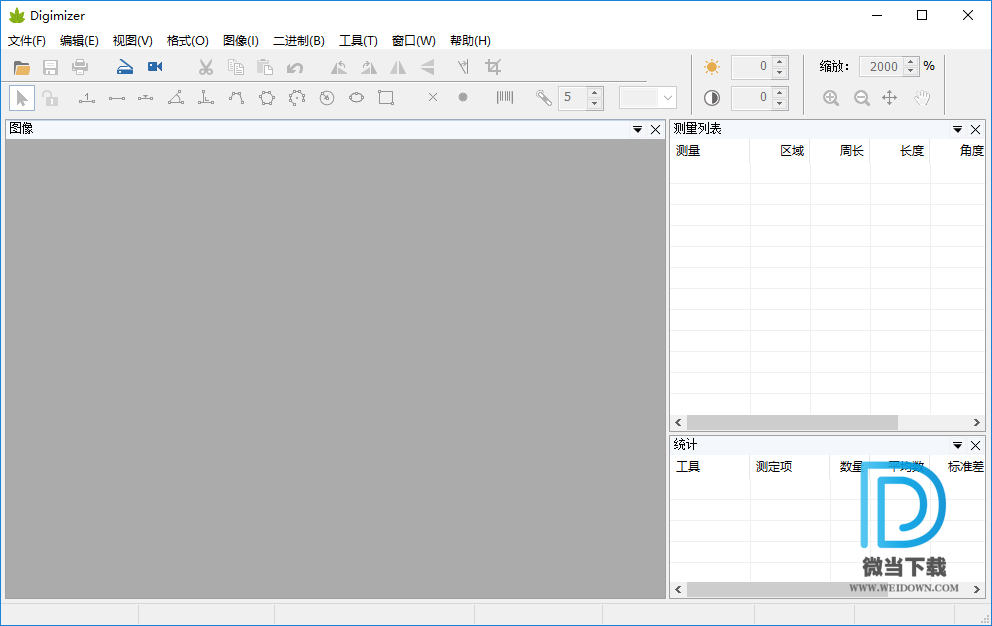This screenshot has width=992, height=626.
Task: Select the Hand pan tool
Action: tap(922, 97)
